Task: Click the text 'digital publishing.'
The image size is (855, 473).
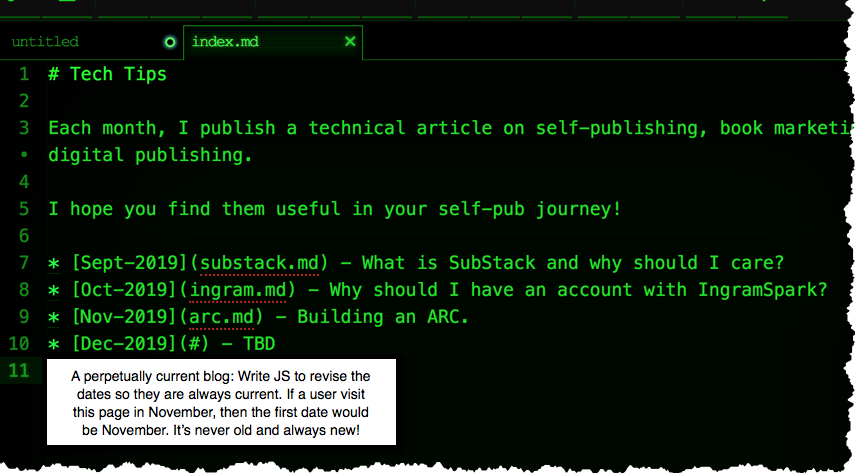Action: click(x=150, y=155)
